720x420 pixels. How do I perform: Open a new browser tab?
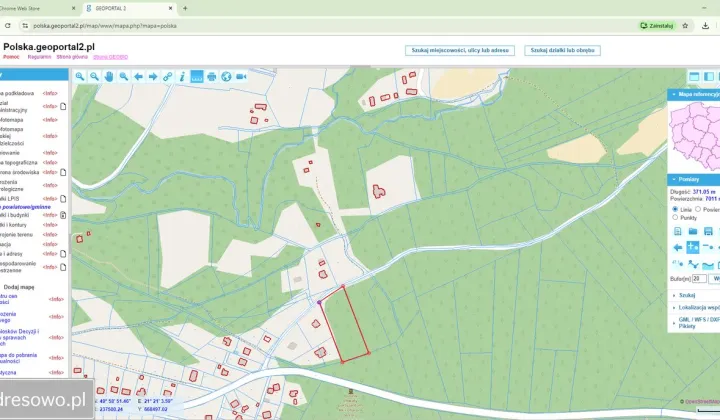pyautogui.click(x=185, y=8)
